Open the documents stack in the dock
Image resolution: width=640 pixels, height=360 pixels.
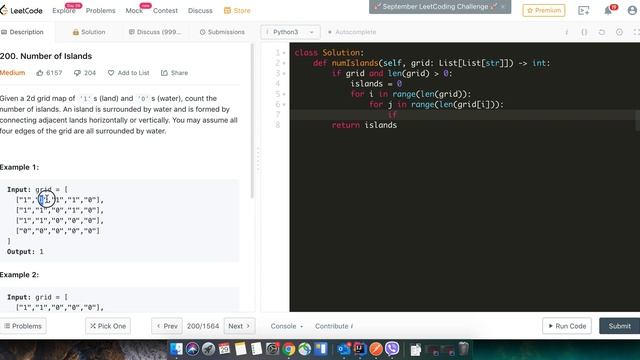416,350
